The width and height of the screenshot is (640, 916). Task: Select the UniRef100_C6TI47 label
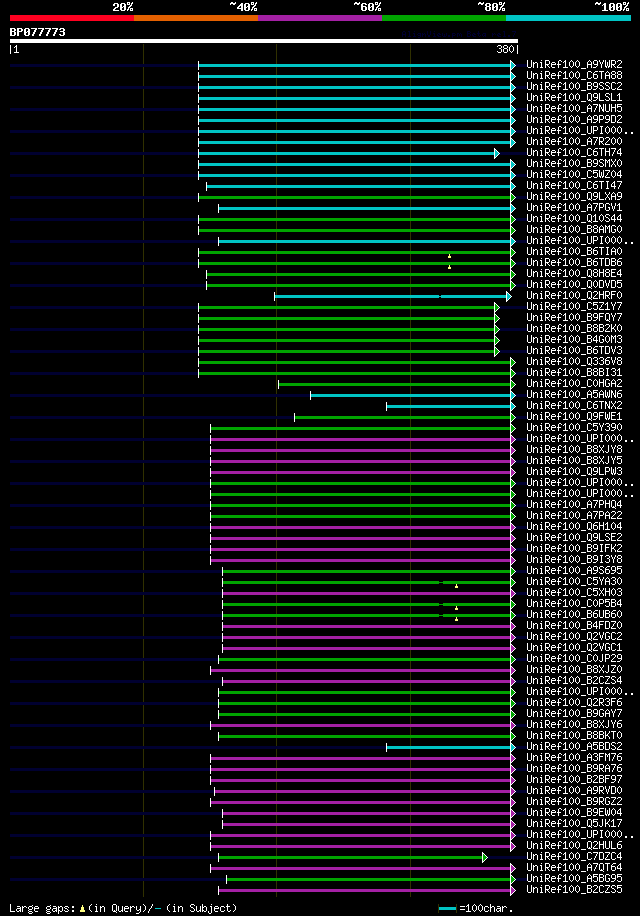(574, 185)
